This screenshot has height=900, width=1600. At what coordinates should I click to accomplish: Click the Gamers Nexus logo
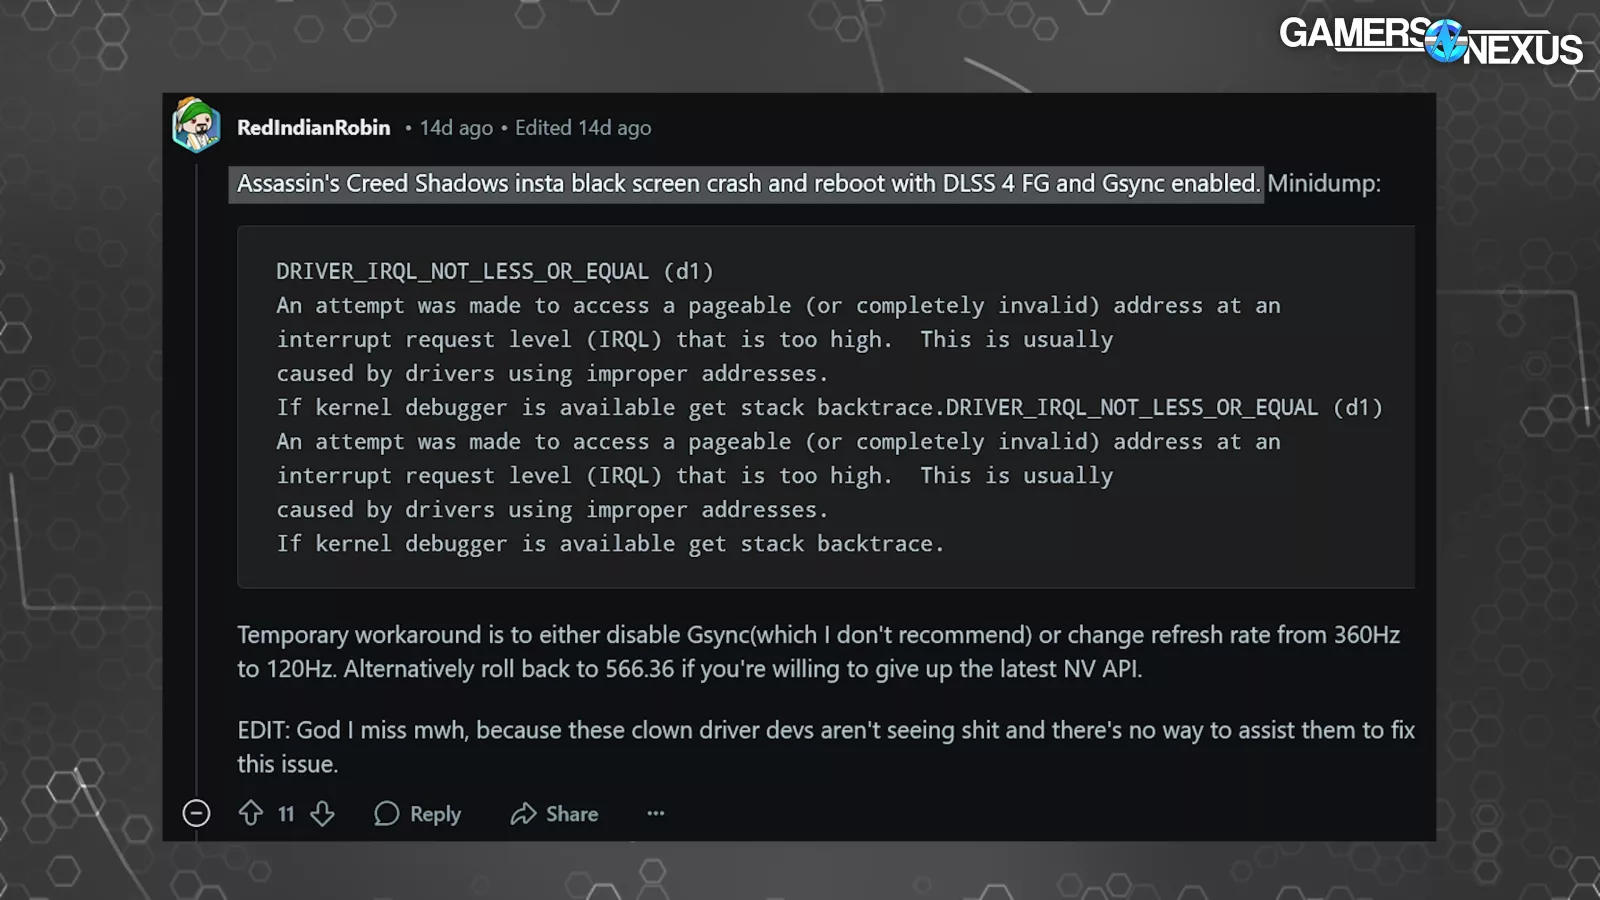(x=1430, y=41)
